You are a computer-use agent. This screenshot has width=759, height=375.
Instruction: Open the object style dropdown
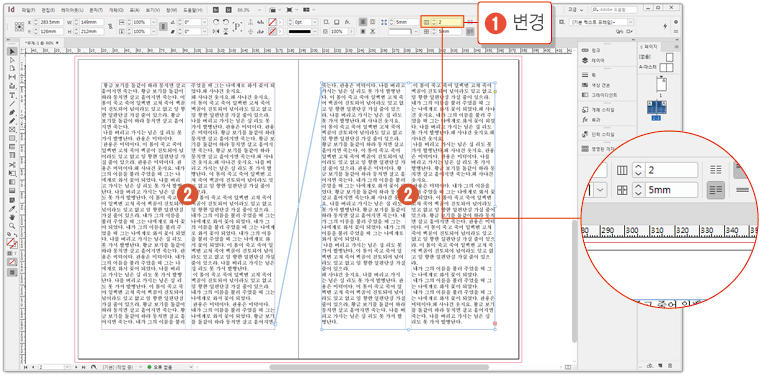tap(631, 22)
